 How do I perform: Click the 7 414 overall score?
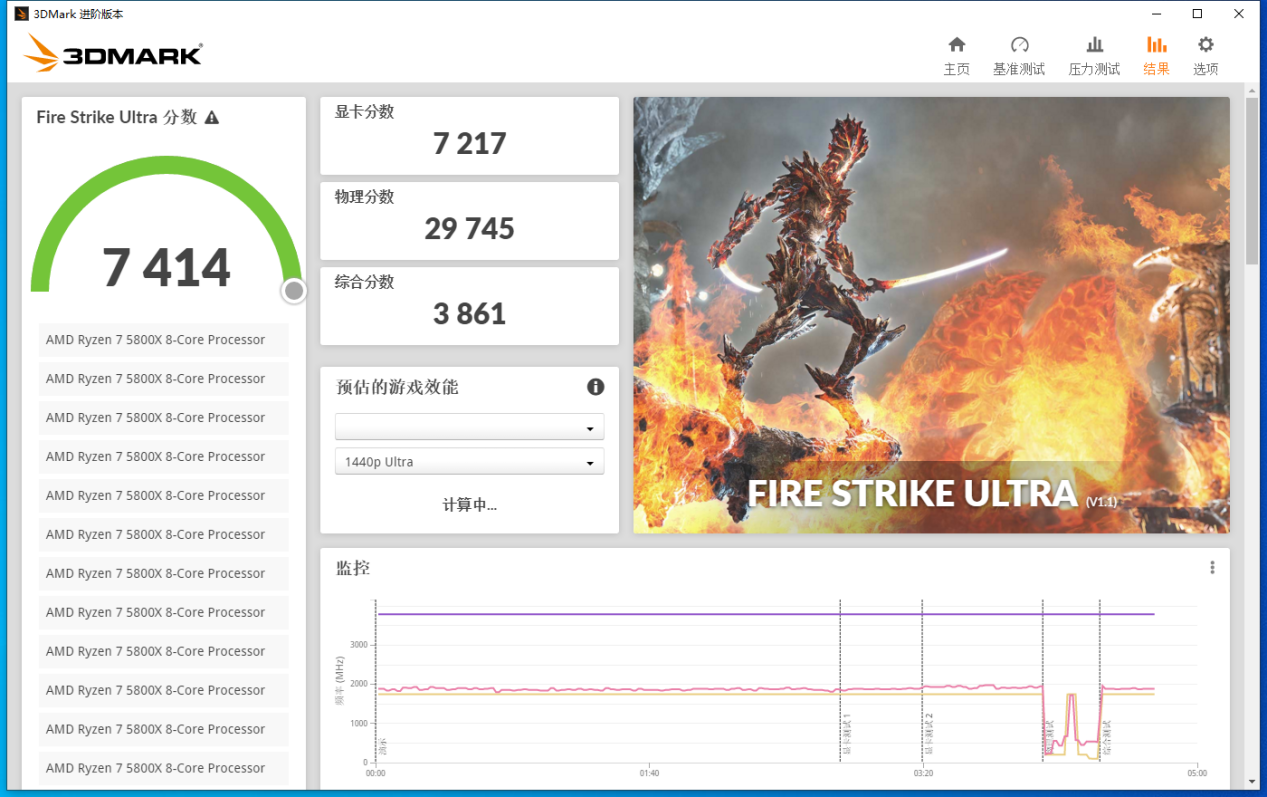(166, 267)
